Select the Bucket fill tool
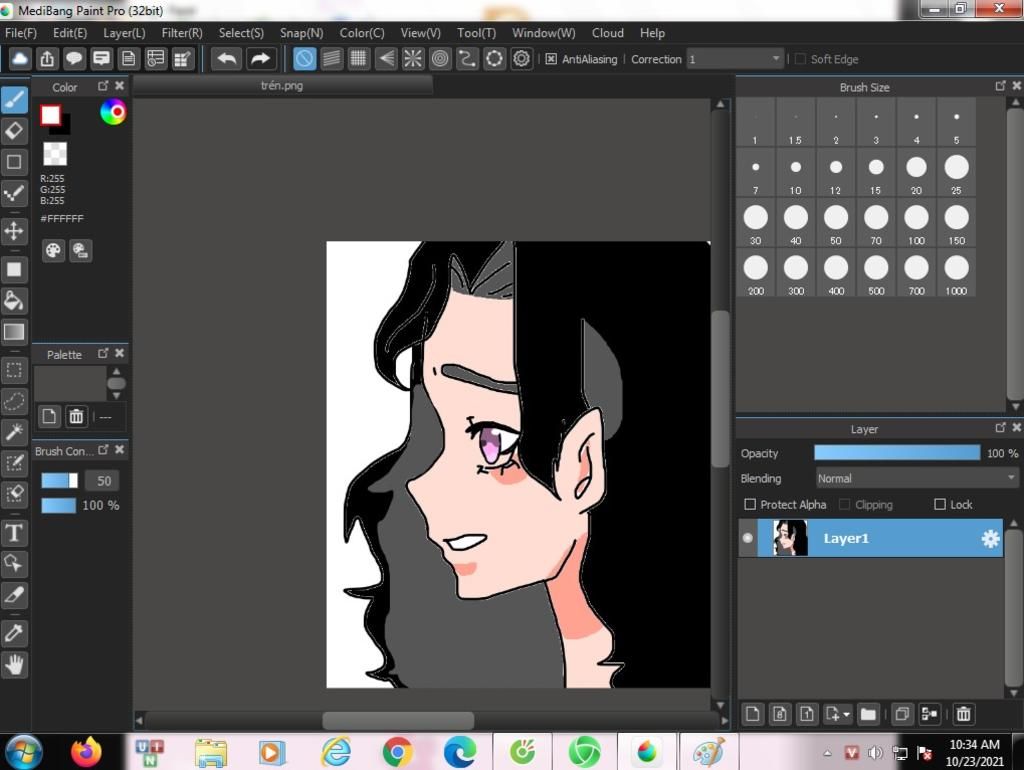This screenshot has width=1024, height=770. (14, 300)
